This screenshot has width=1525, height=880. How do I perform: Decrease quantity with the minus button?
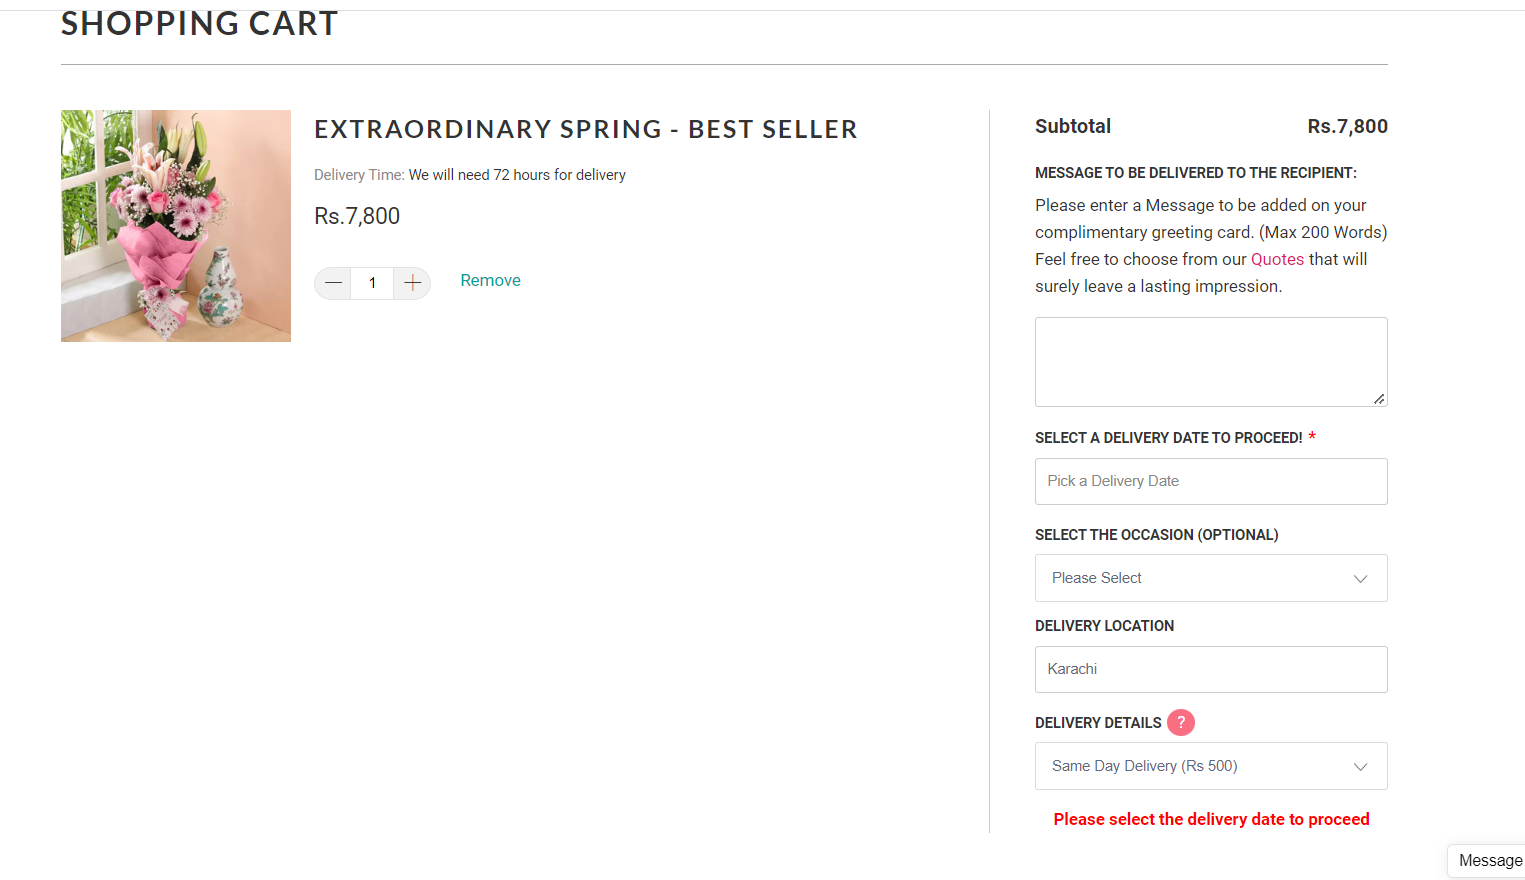333,283
